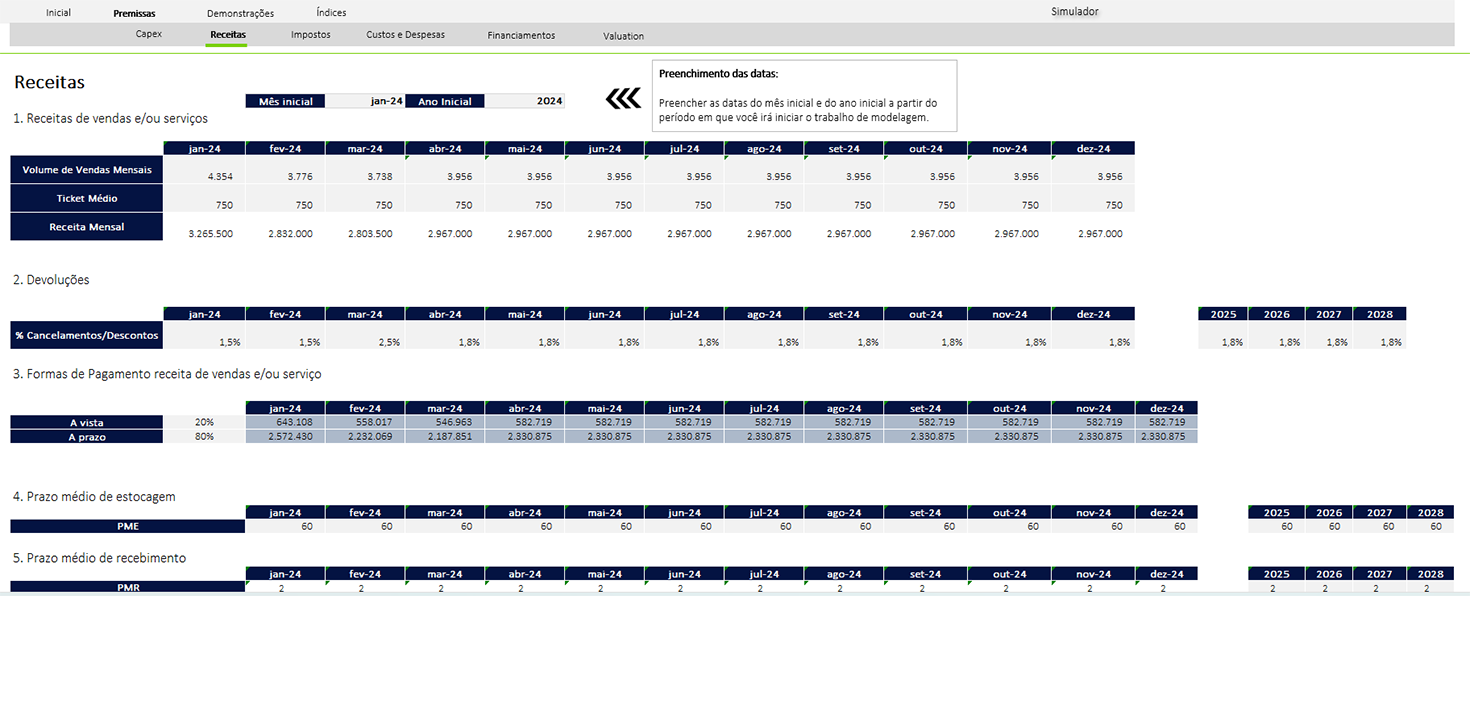
Task: Select jan-24 Volume de Vendas cell 4.354
Action: [205, 176]
